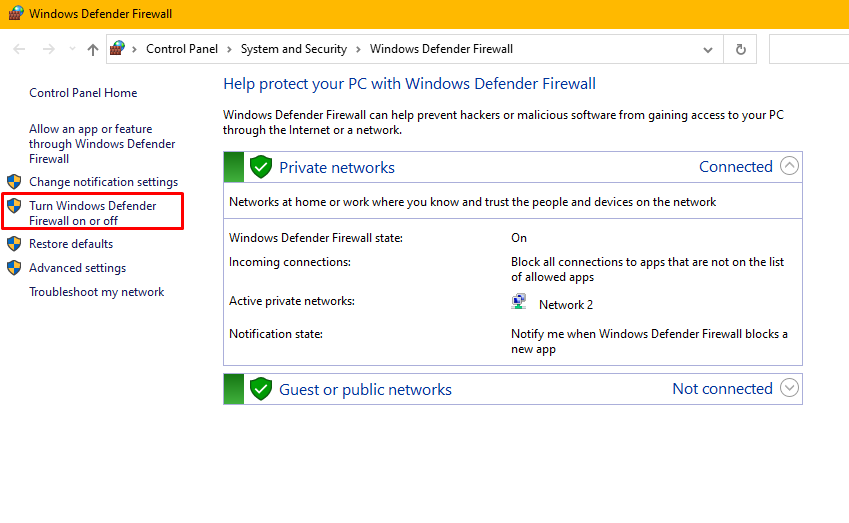Click green shield icon for Private networks
Viewport: 849px width, 523px height.
(260, 167)
